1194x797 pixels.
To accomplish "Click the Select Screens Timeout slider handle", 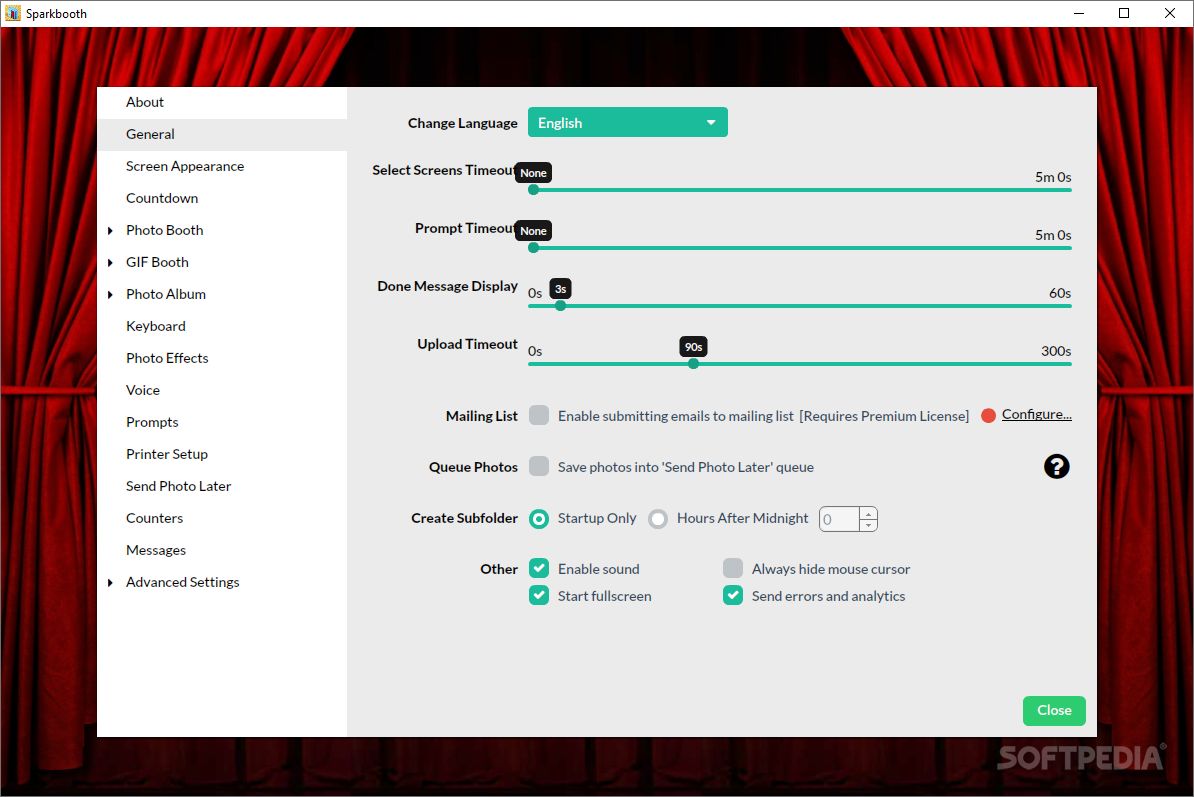I will [534, 190].
